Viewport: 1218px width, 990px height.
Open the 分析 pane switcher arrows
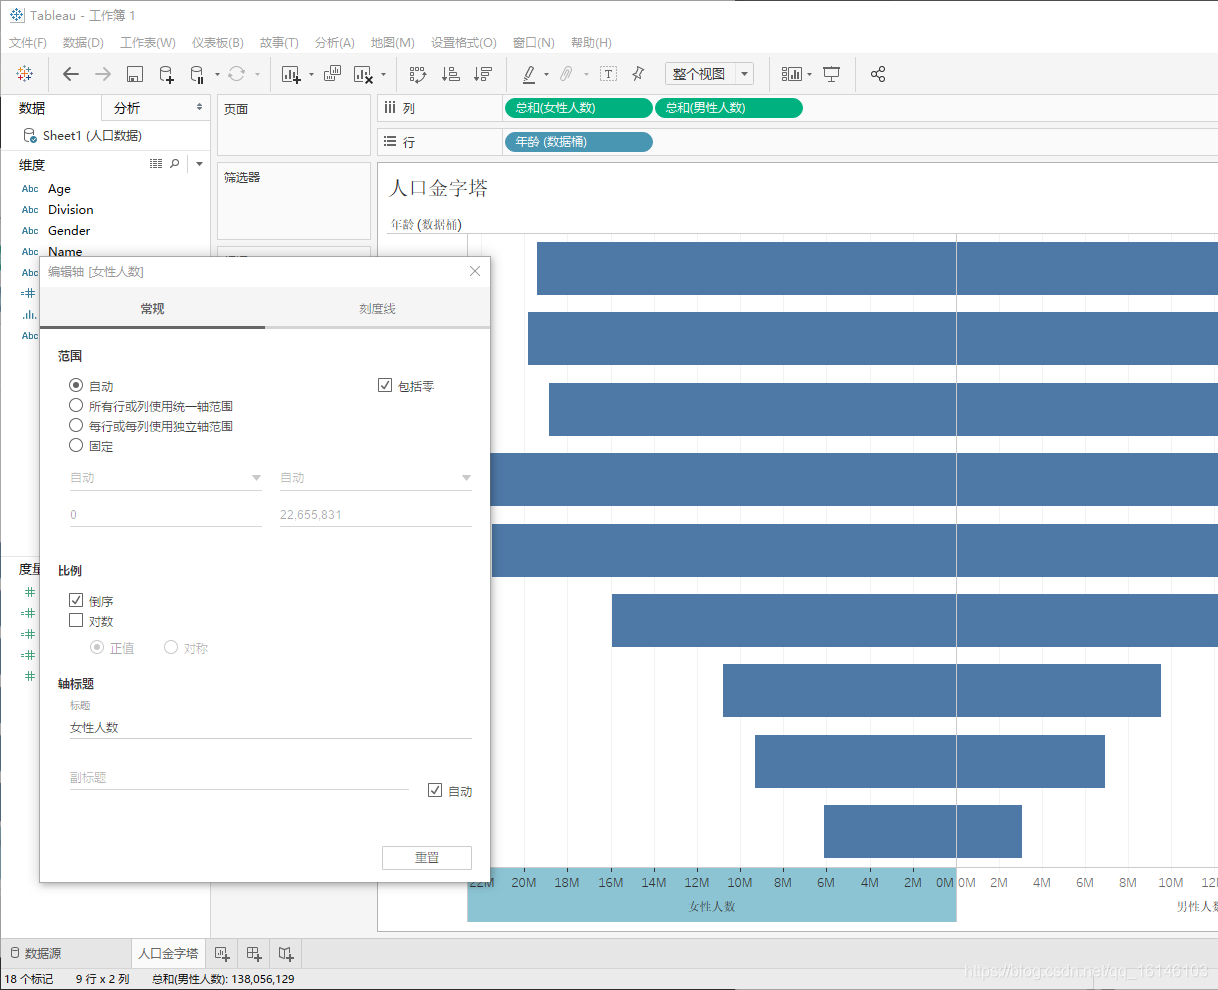point(199,107)
